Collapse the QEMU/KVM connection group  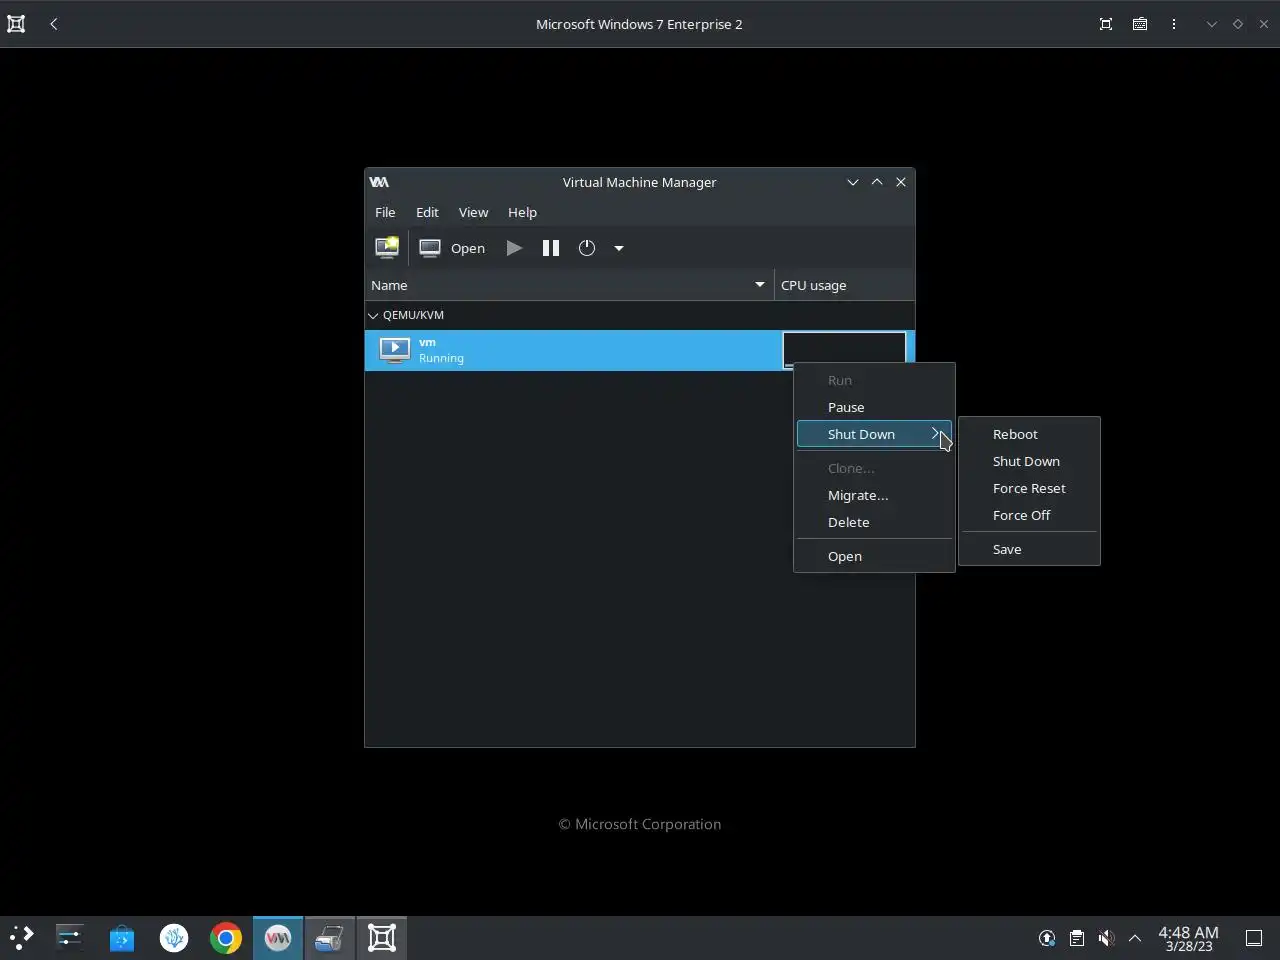373,315
